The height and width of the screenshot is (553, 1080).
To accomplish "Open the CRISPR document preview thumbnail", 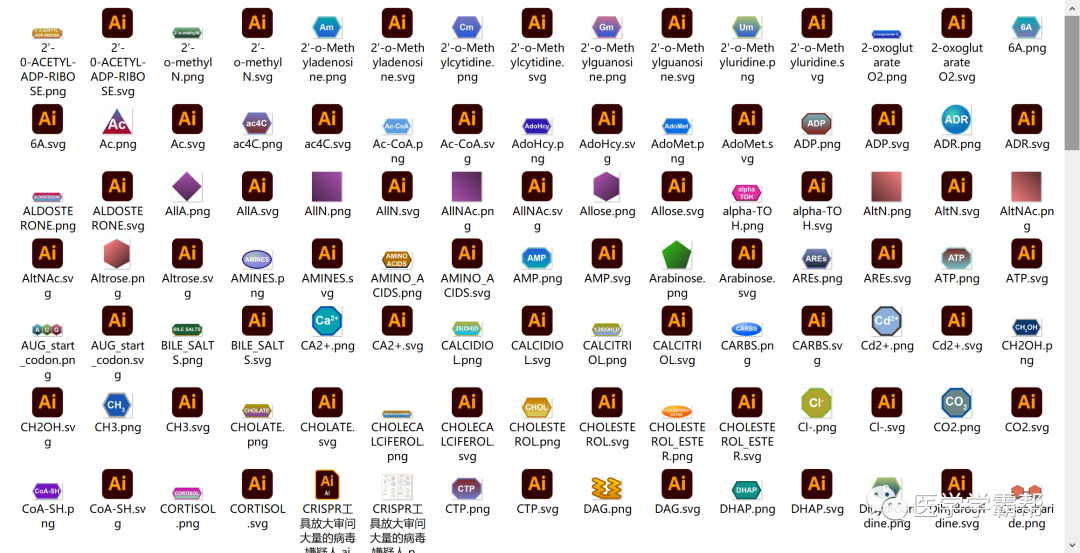I will (x=397, y=487).
